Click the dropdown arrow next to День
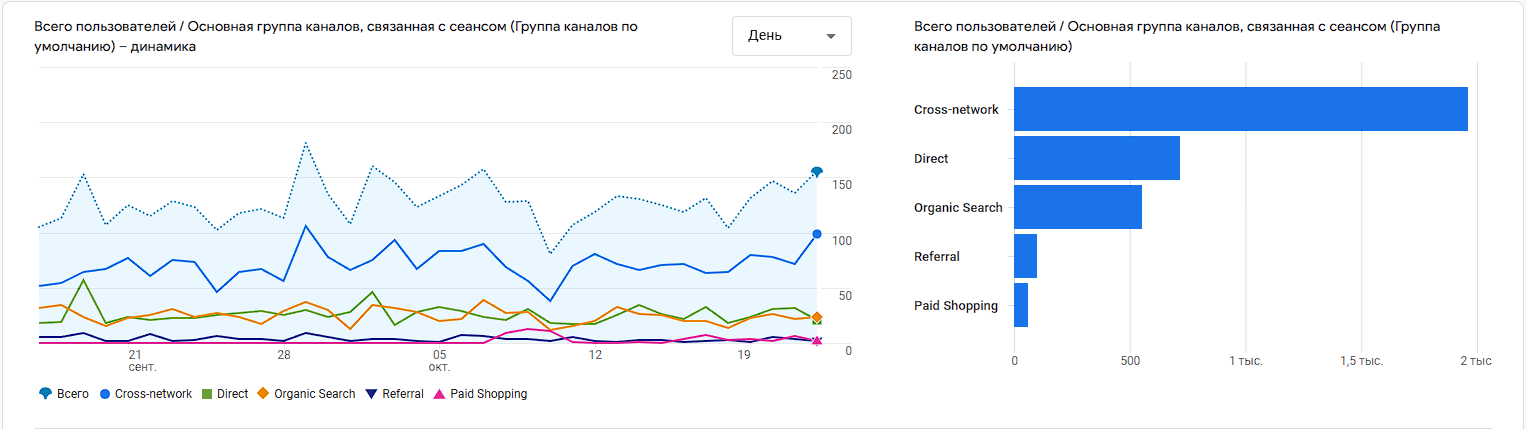Screen dimensions: 1527x429 831,37
